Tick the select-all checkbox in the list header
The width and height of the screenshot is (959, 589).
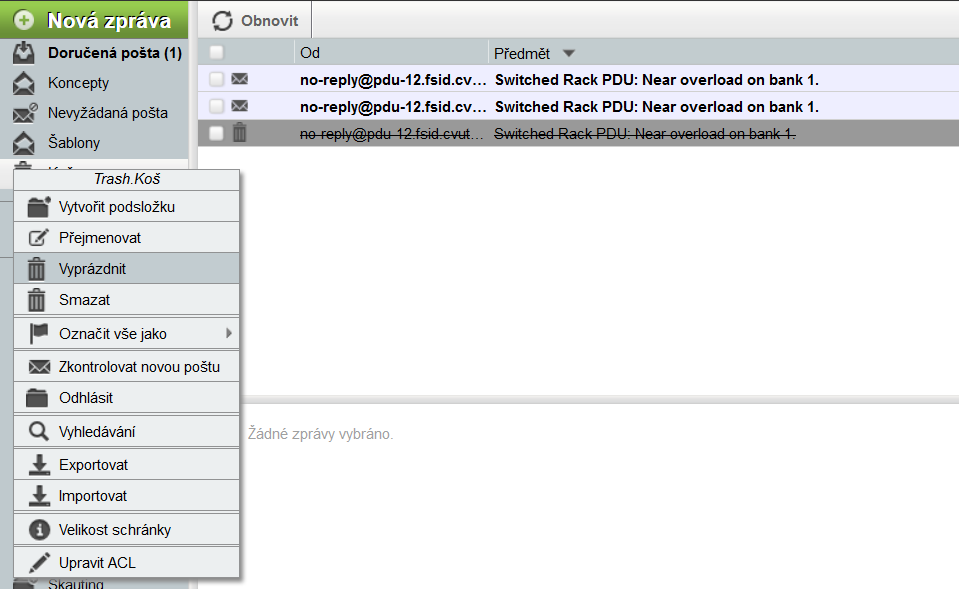pos(217,53)
